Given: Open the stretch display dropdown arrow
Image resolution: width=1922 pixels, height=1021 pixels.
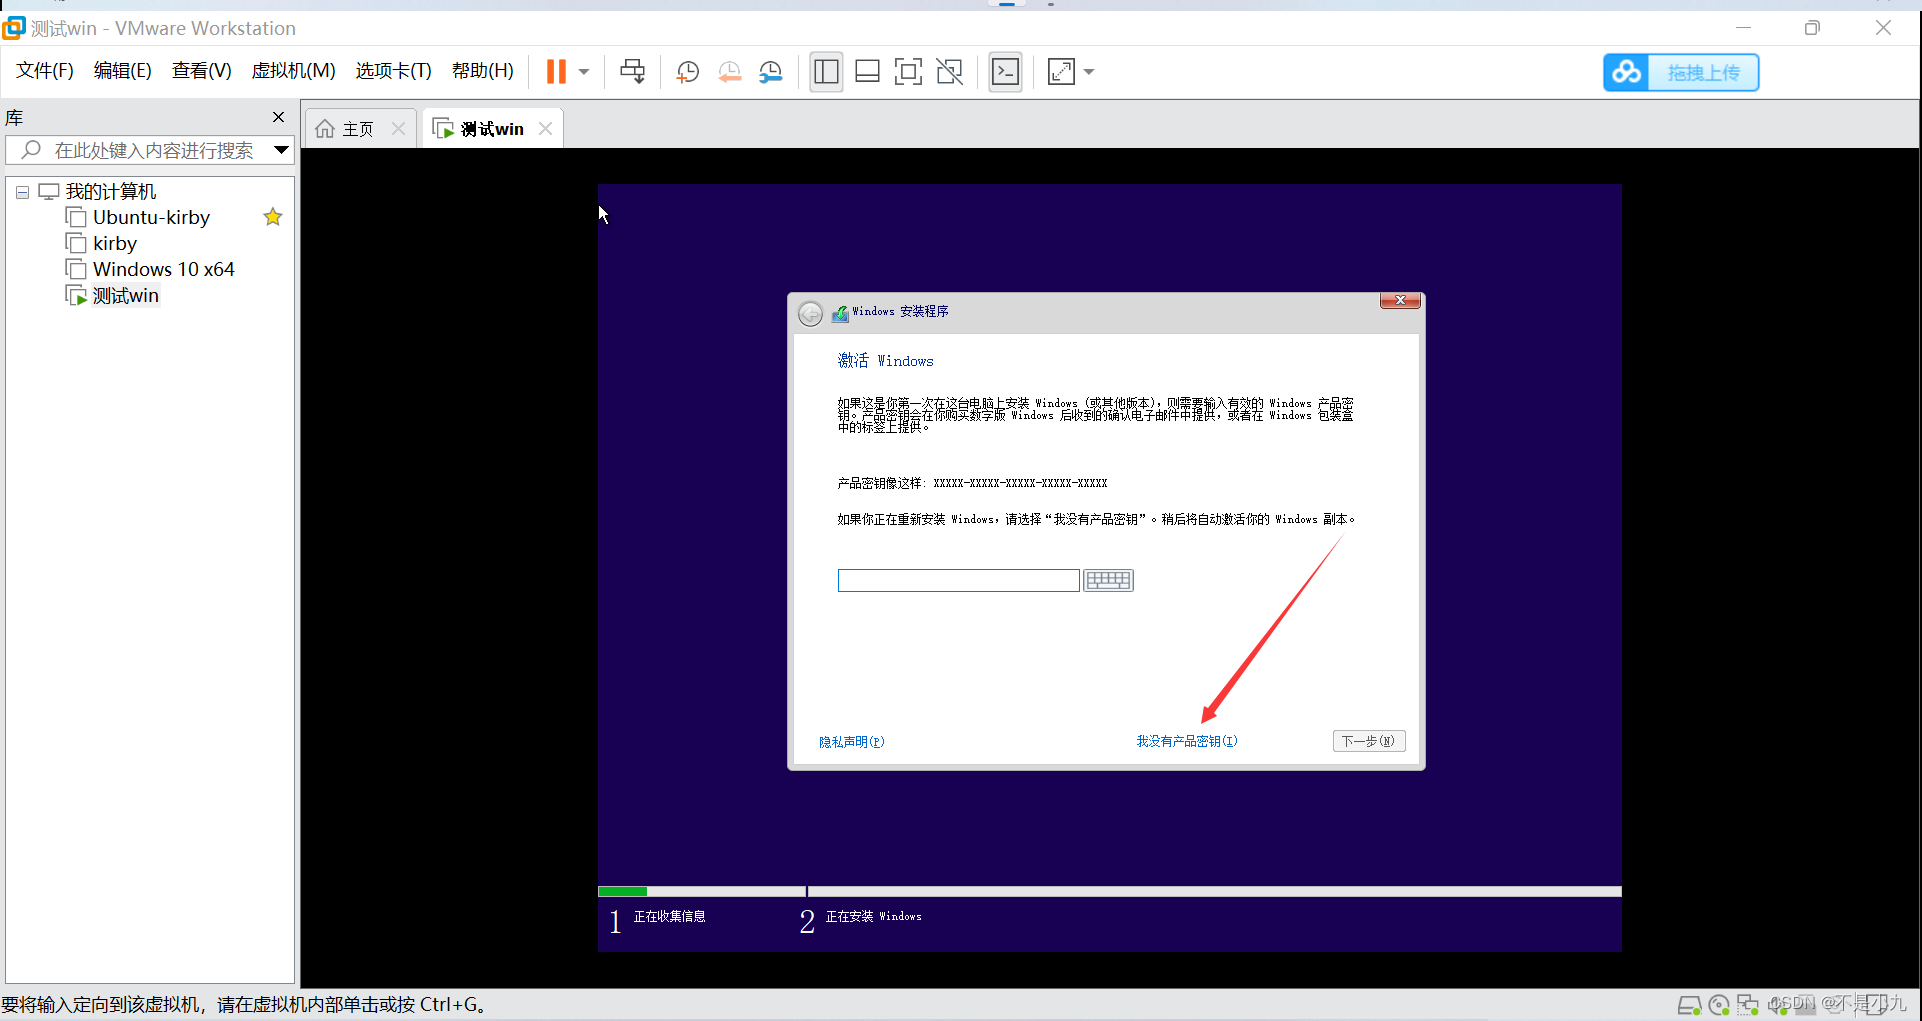Looking at the screenshot, I should (x=1089, y=72).
